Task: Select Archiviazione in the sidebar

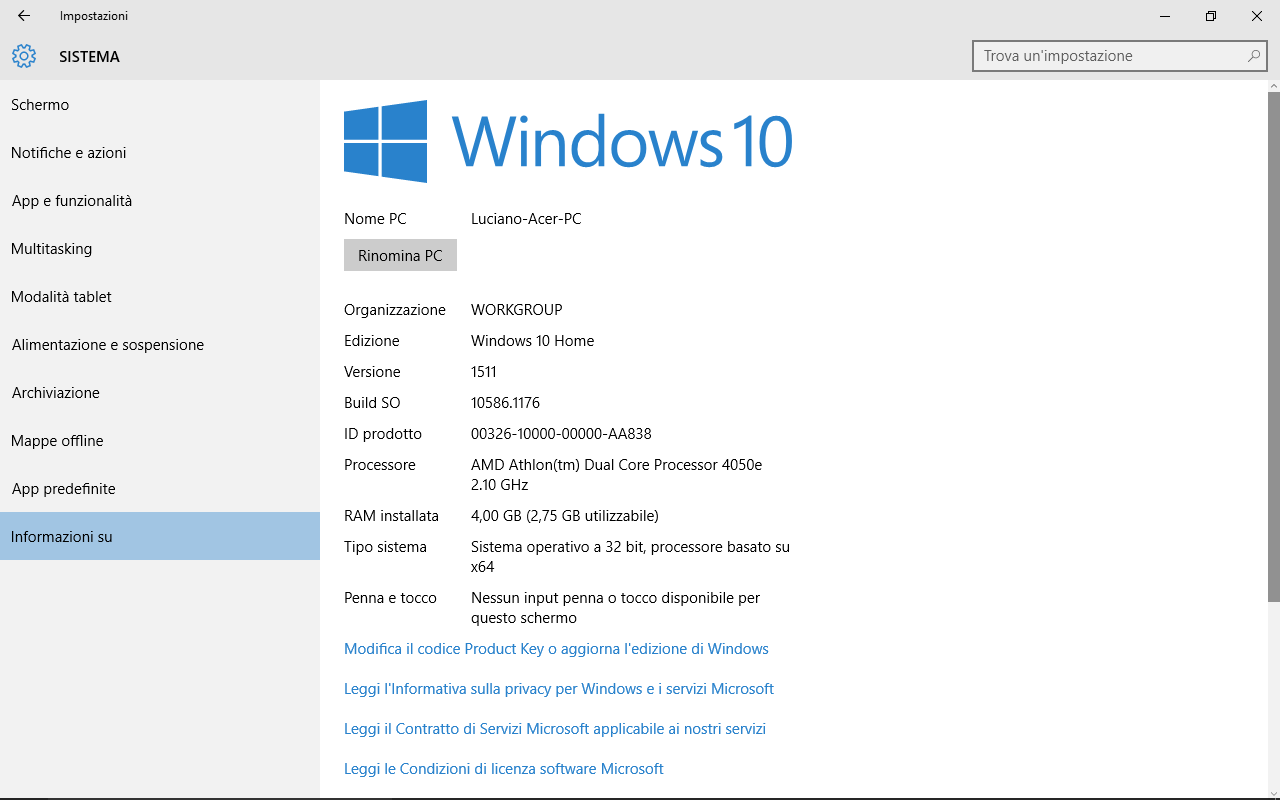Action: (56, 393)
